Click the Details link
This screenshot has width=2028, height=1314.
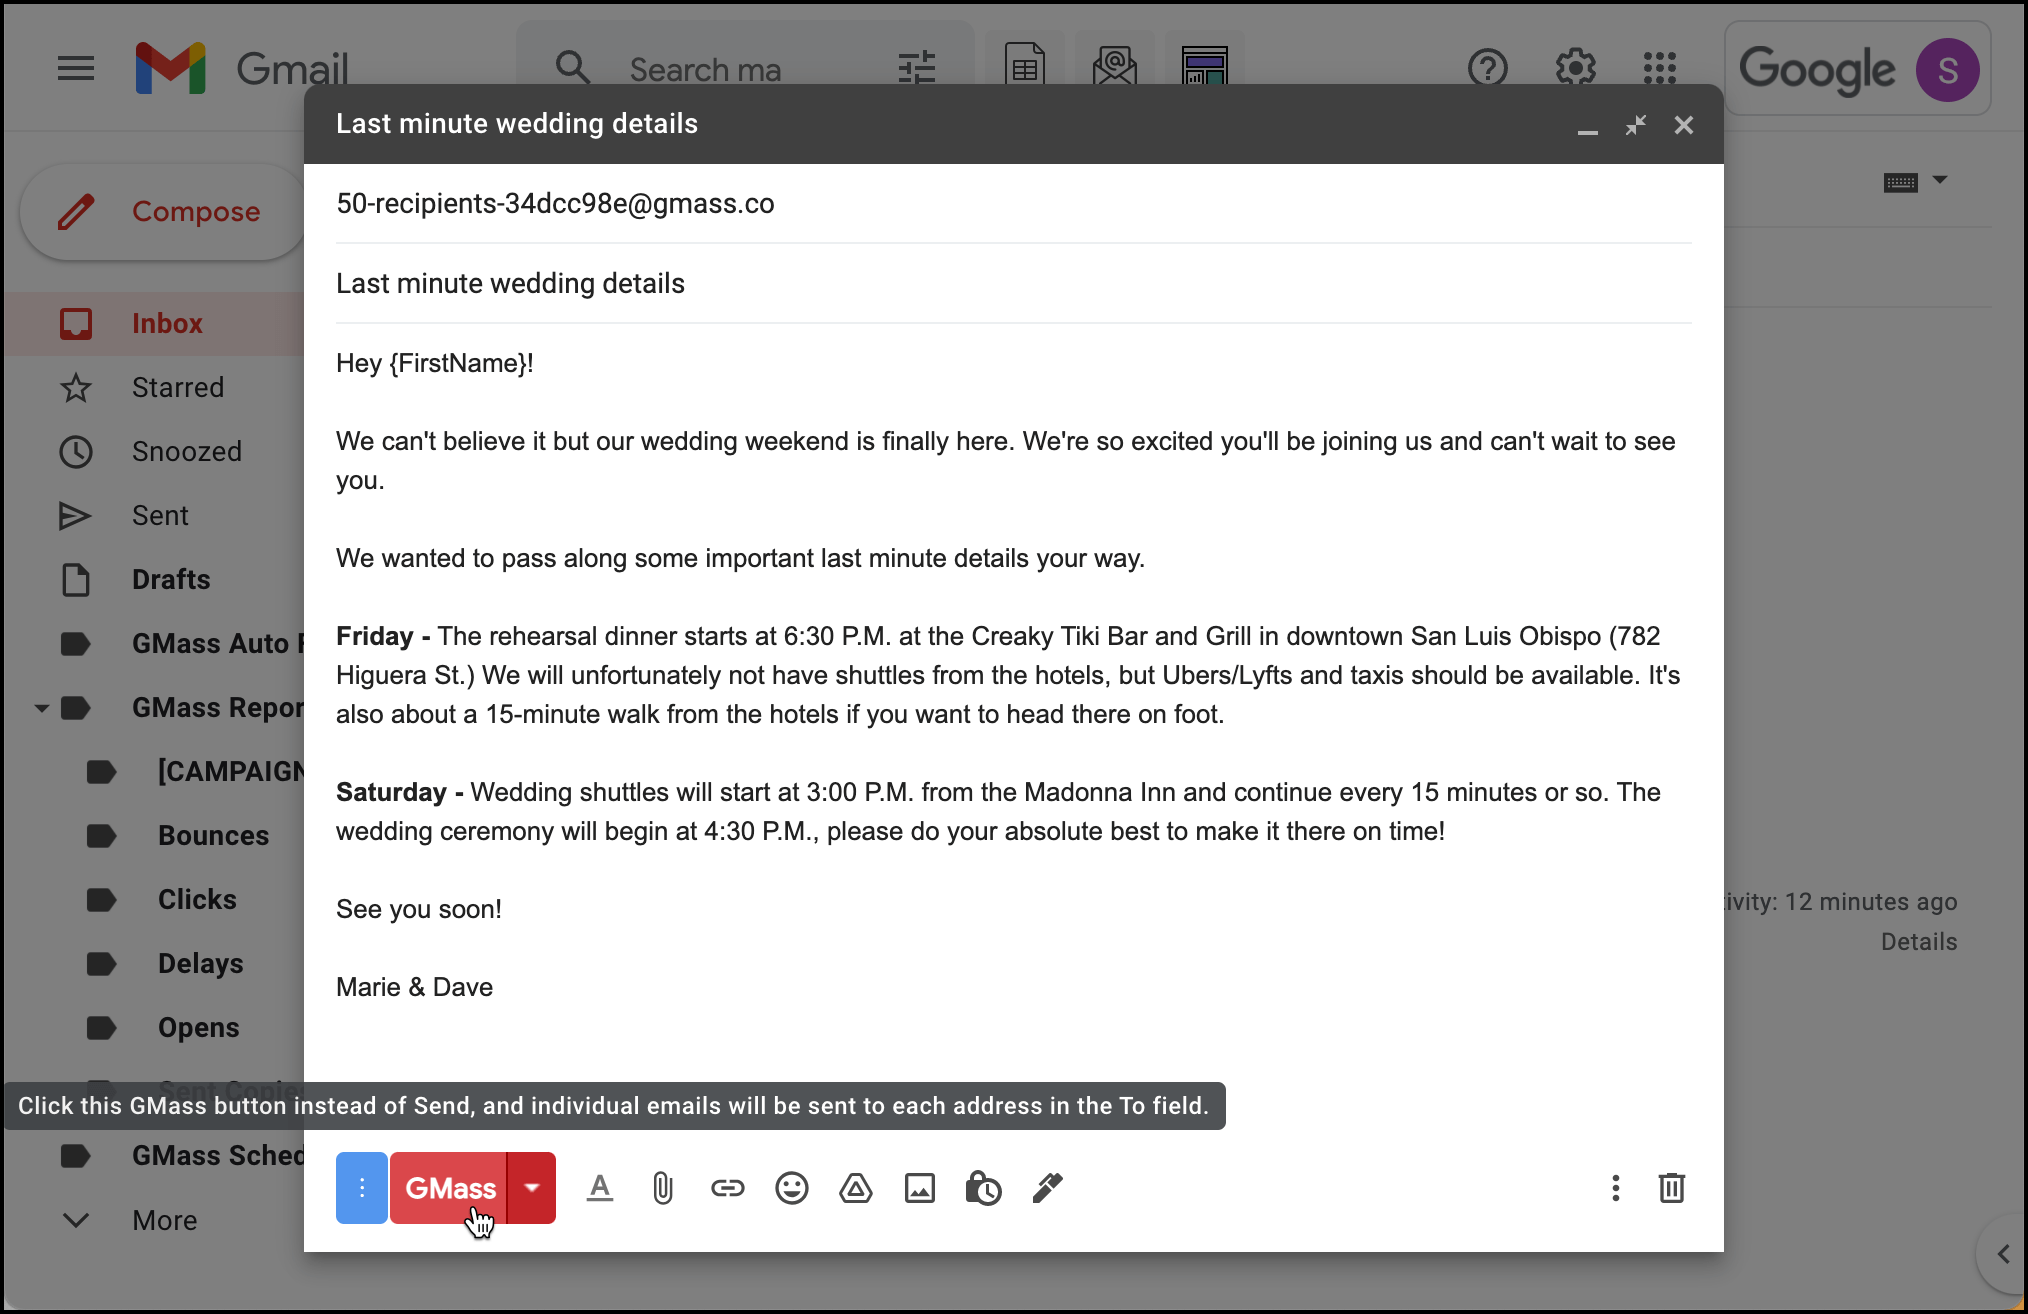(x=1919, y=942)
